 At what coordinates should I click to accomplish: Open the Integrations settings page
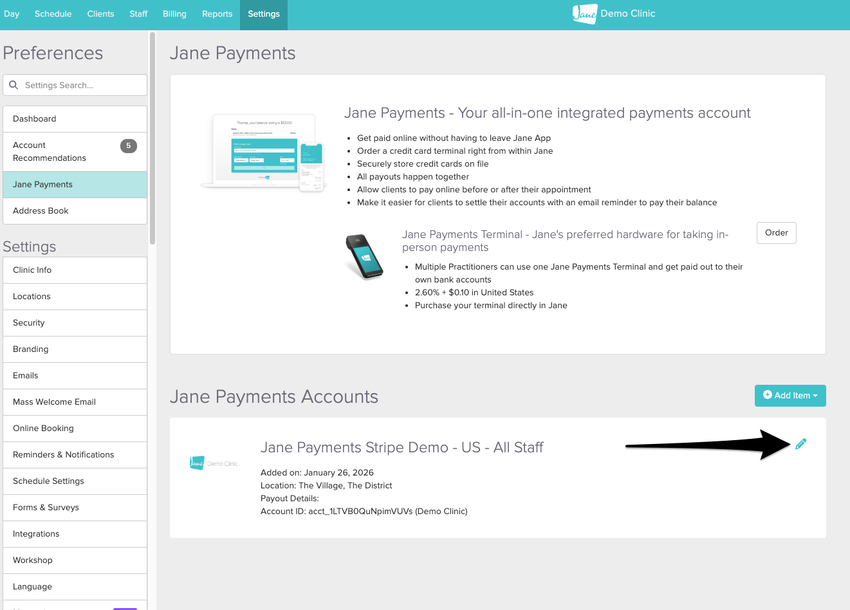tap(75, 534)
